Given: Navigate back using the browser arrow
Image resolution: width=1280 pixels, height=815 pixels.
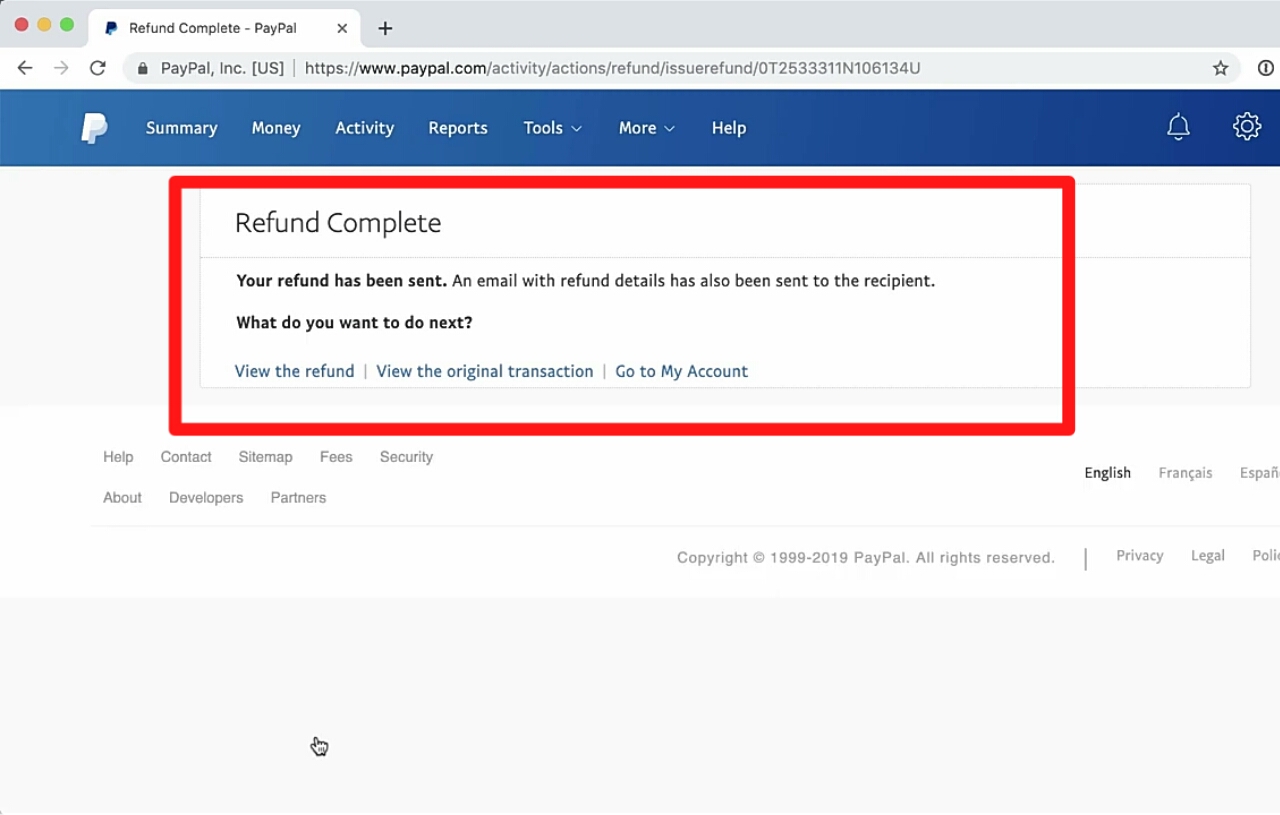Looking at the screenshot, I should tap(25, 68).
